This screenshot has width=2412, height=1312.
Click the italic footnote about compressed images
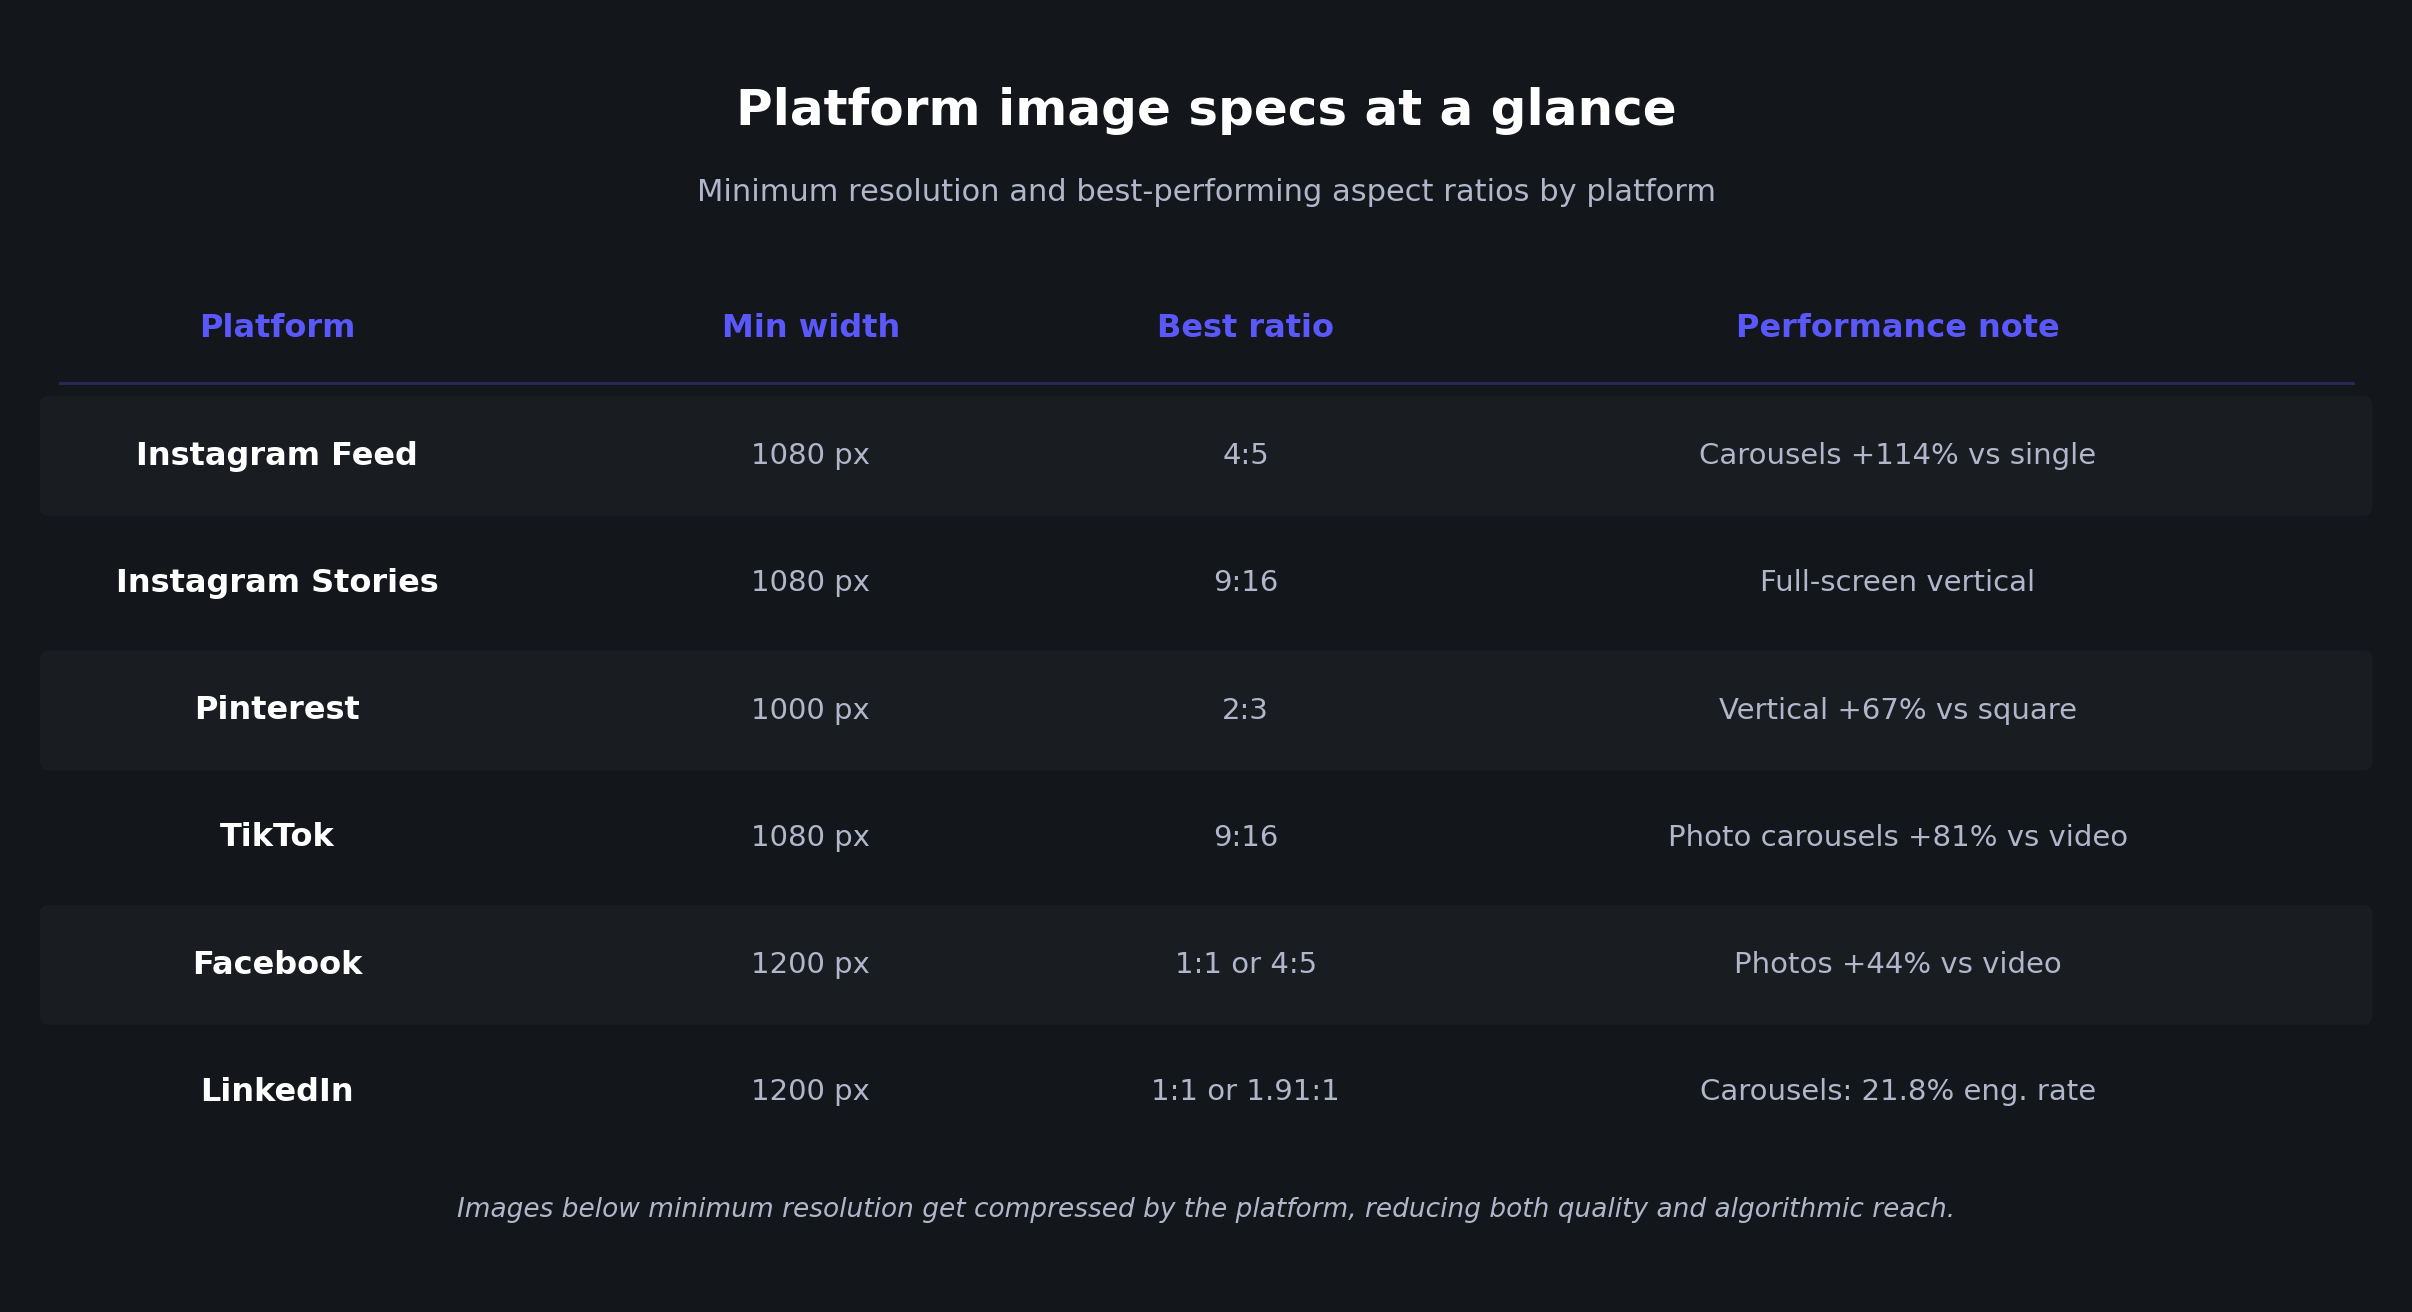(x=1206, y=1209)
